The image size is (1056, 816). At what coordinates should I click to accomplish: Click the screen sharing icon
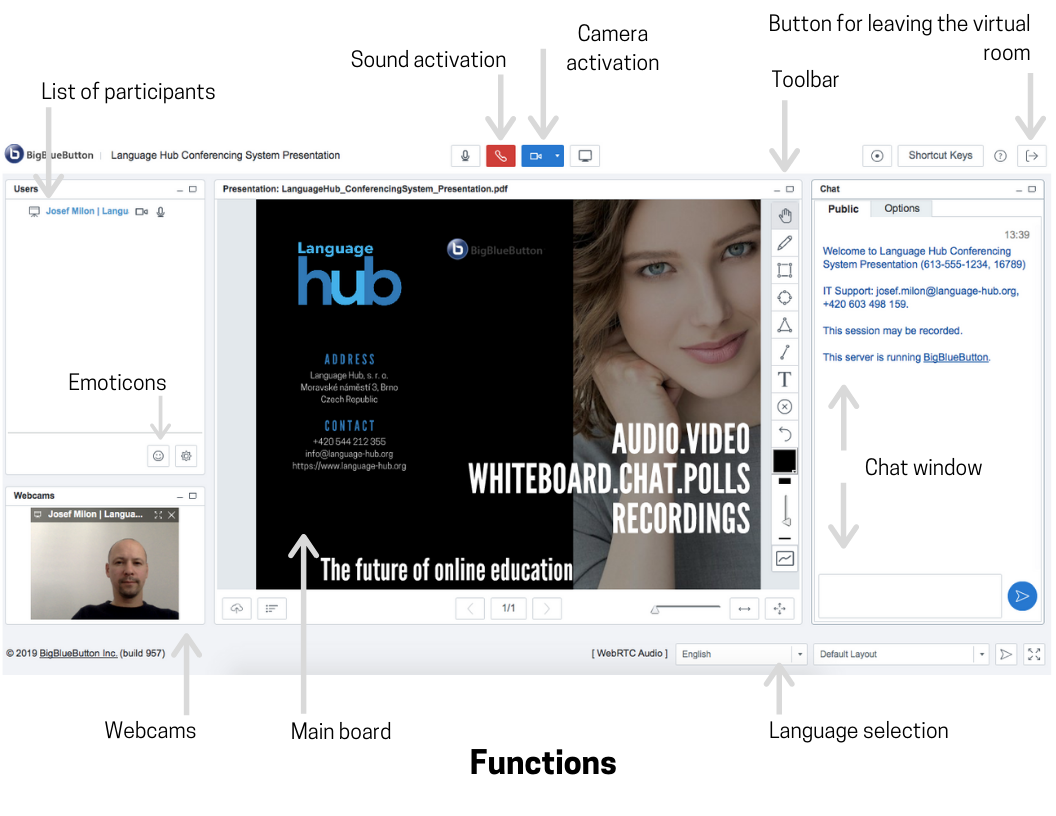pyautogui.click(x=585, y=156)
